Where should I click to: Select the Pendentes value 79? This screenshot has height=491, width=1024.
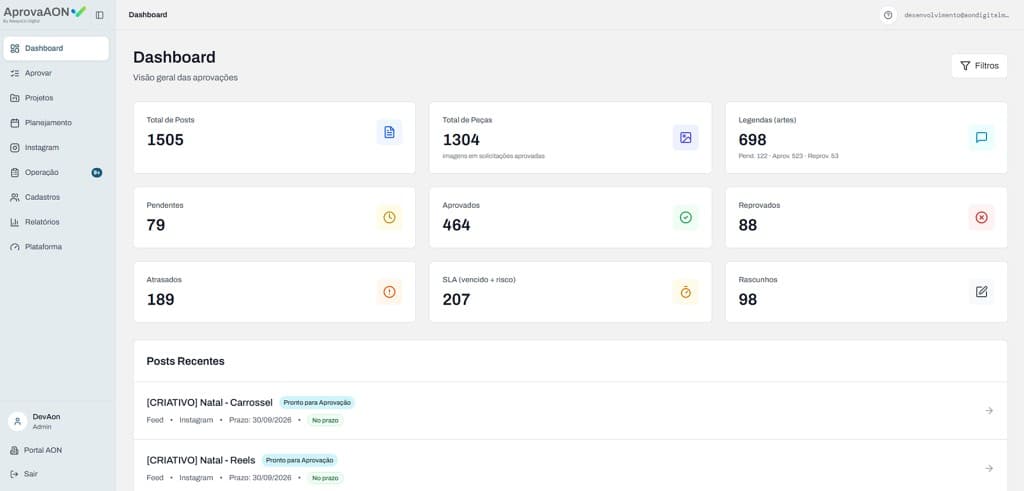tap(156, 225)
